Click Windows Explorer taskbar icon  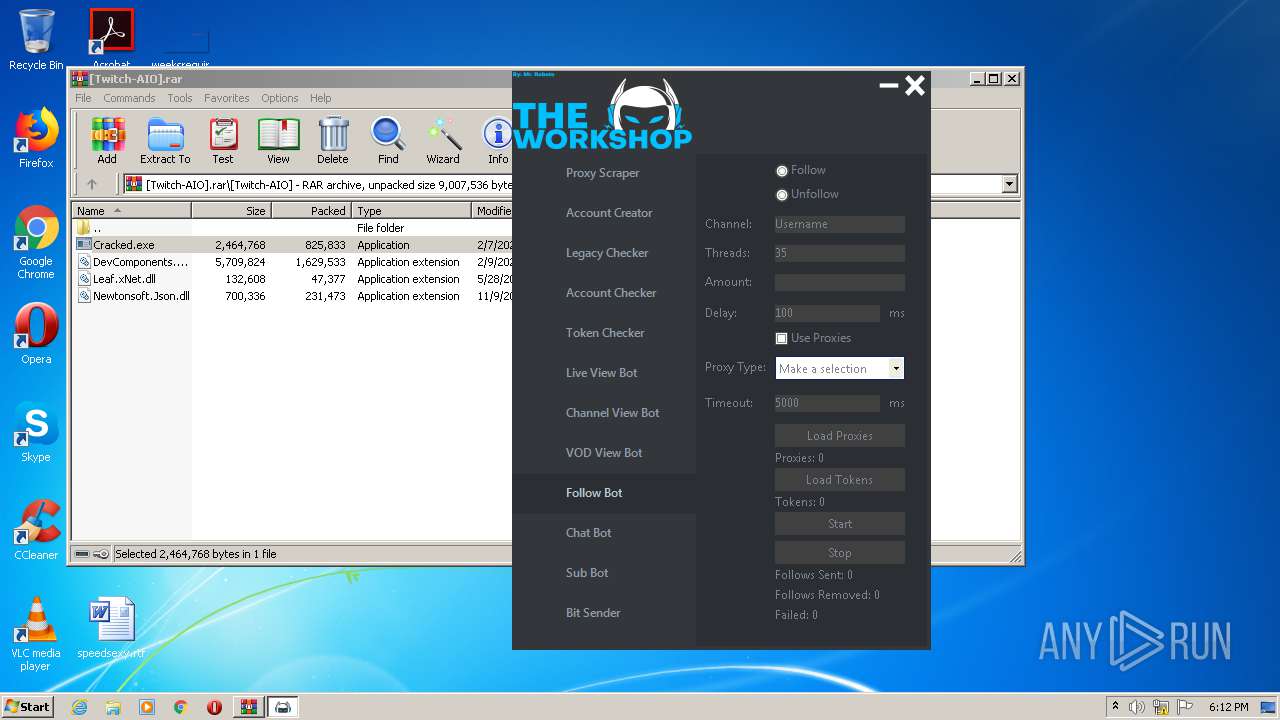point(113,707)
